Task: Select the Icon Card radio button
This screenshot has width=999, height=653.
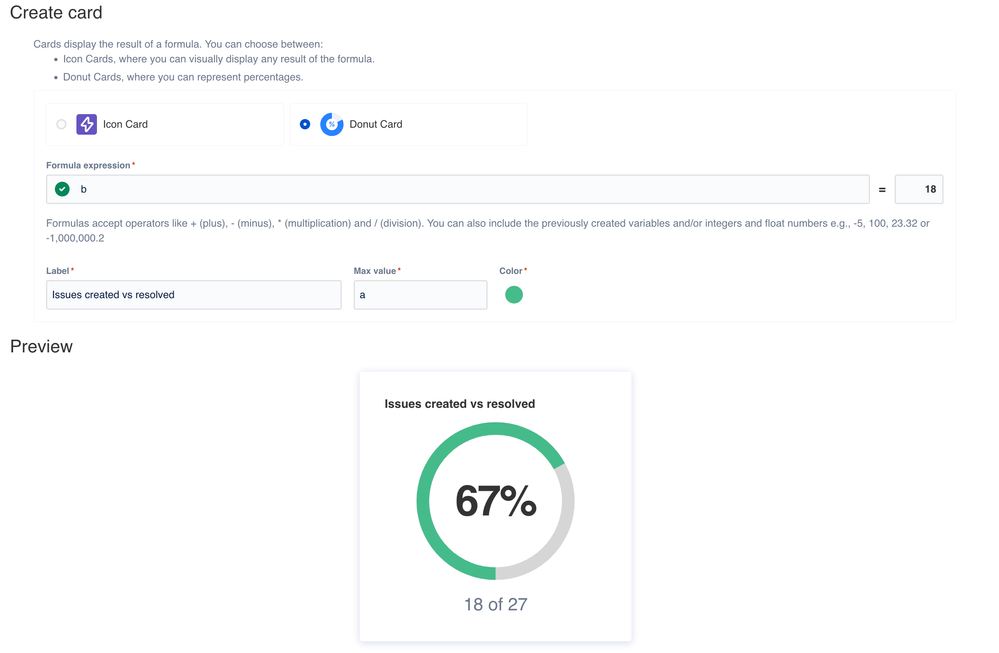Action: click(x=61, y=124)
